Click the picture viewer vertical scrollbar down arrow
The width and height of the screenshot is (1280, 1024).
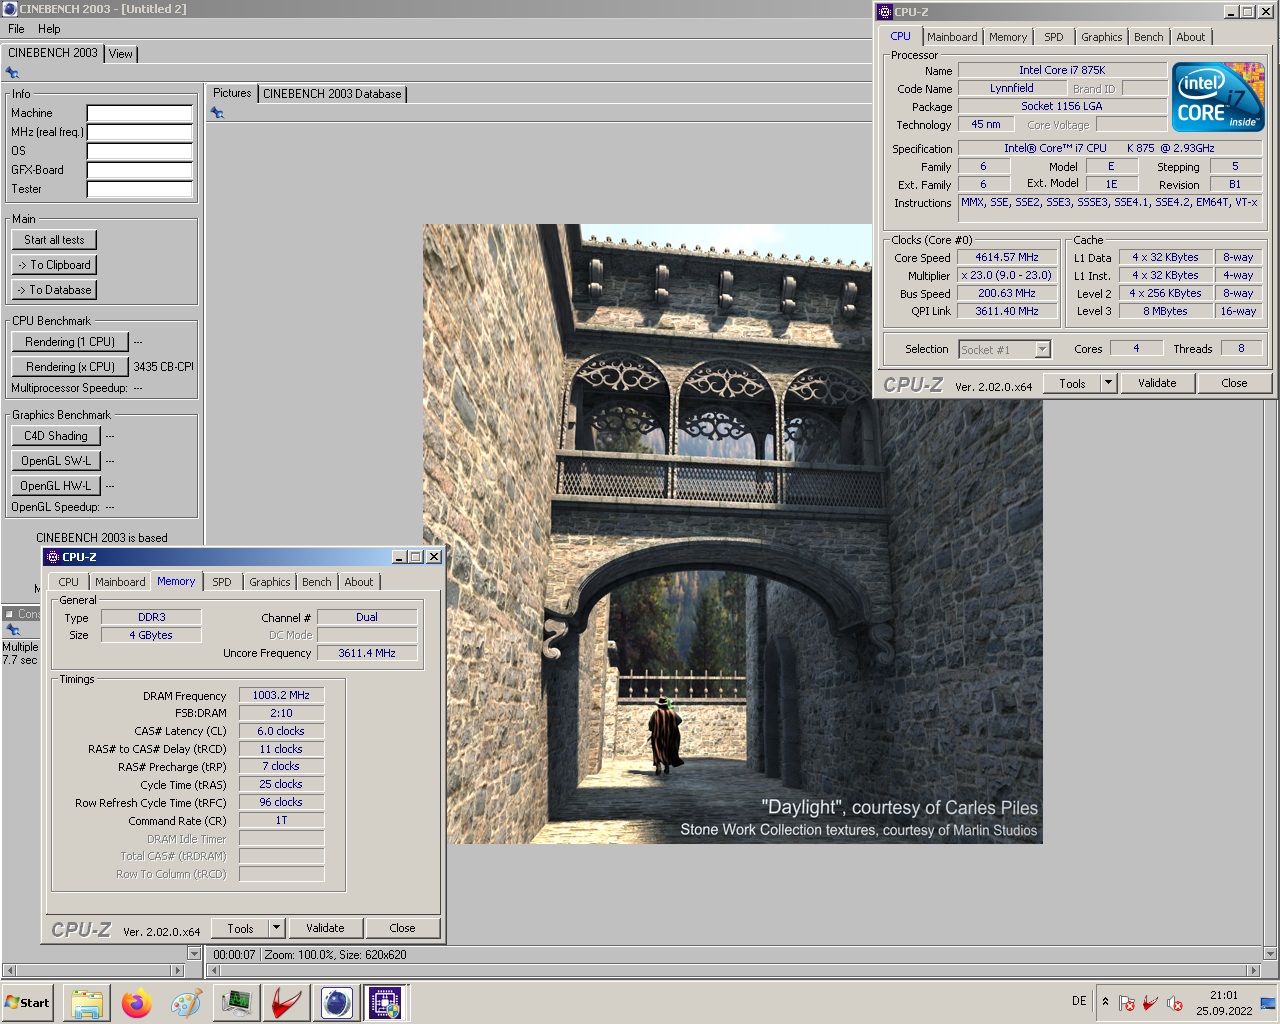pyautogui.click(x=1271, y=954)
